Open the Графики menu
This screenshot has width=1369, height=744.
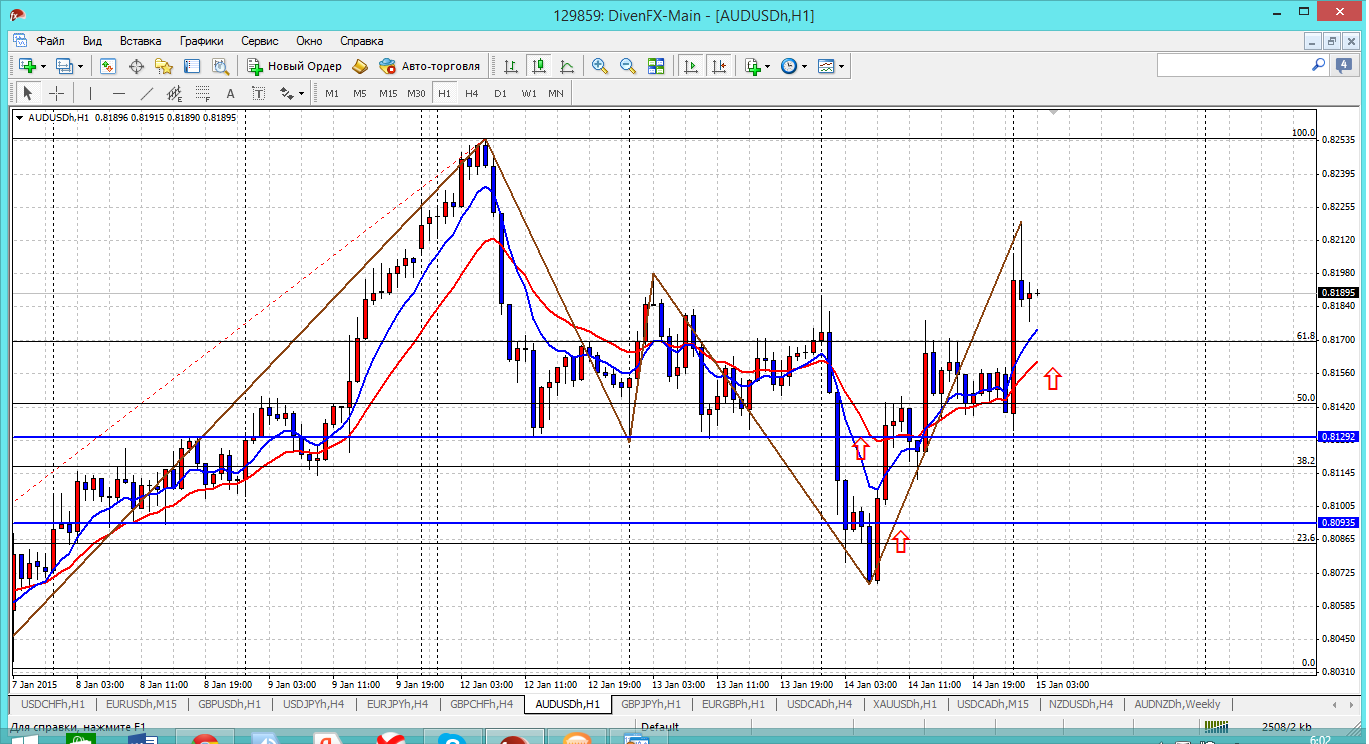[201, 41]
